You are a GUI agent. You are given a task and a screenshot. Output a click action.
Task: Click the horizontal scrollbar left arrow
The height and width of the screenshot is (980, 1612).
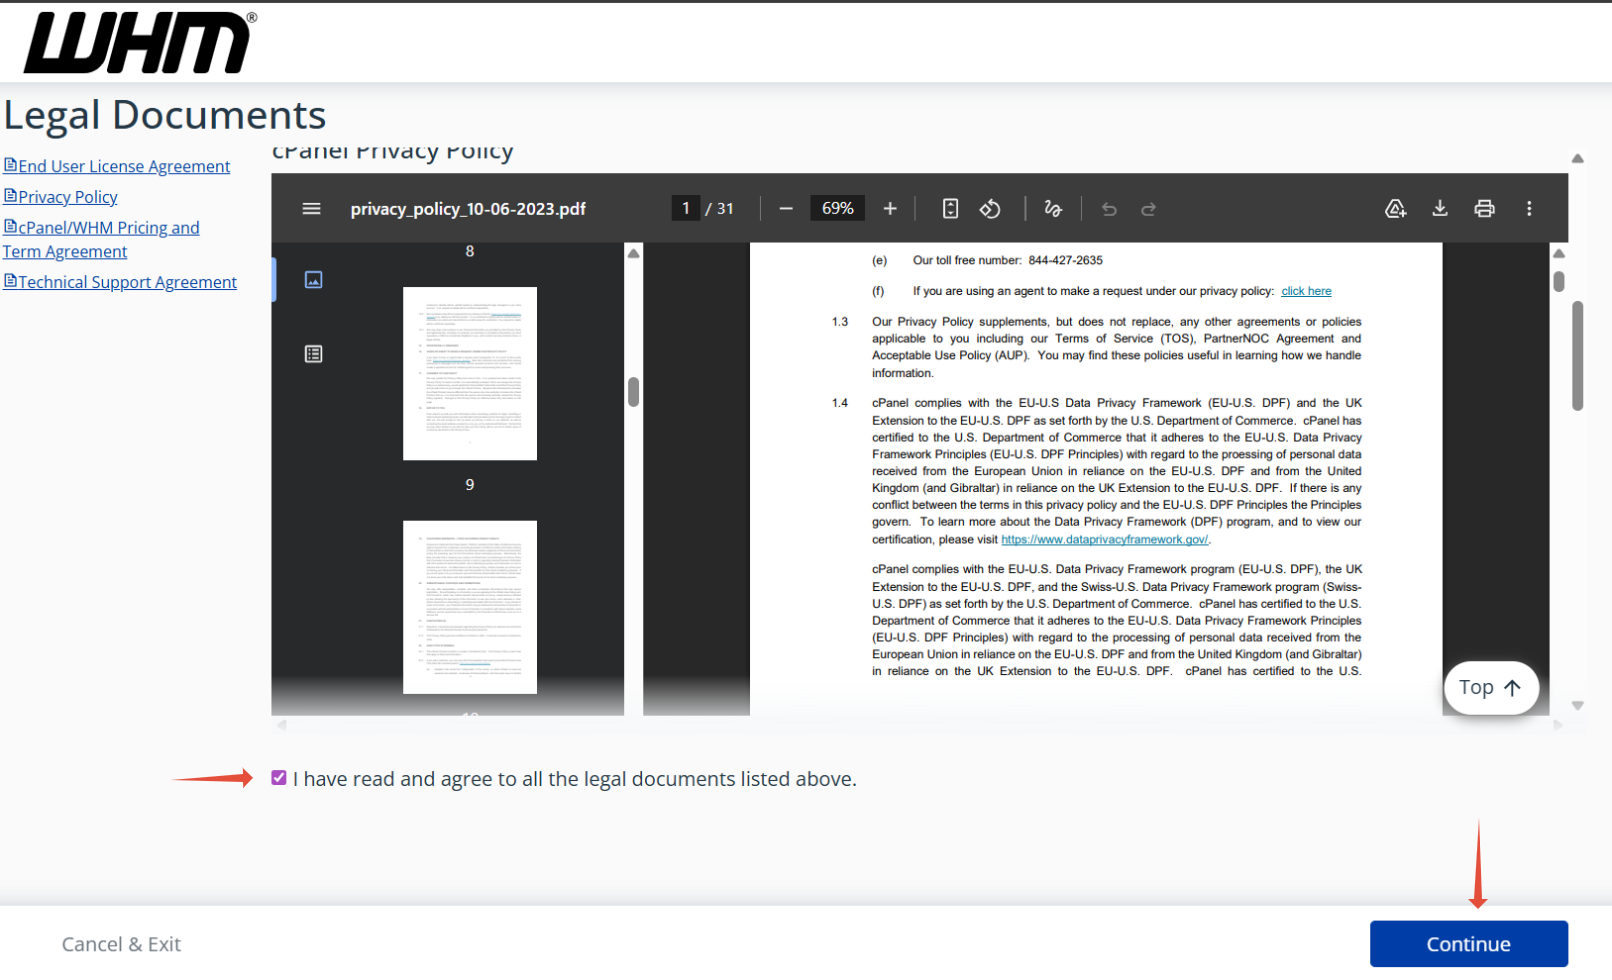pos(281,725)
